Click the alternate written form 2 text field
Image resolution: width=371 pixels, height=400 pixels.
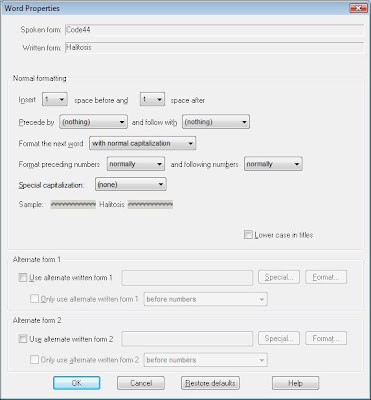pyautogui.click(x=187, y=339)
